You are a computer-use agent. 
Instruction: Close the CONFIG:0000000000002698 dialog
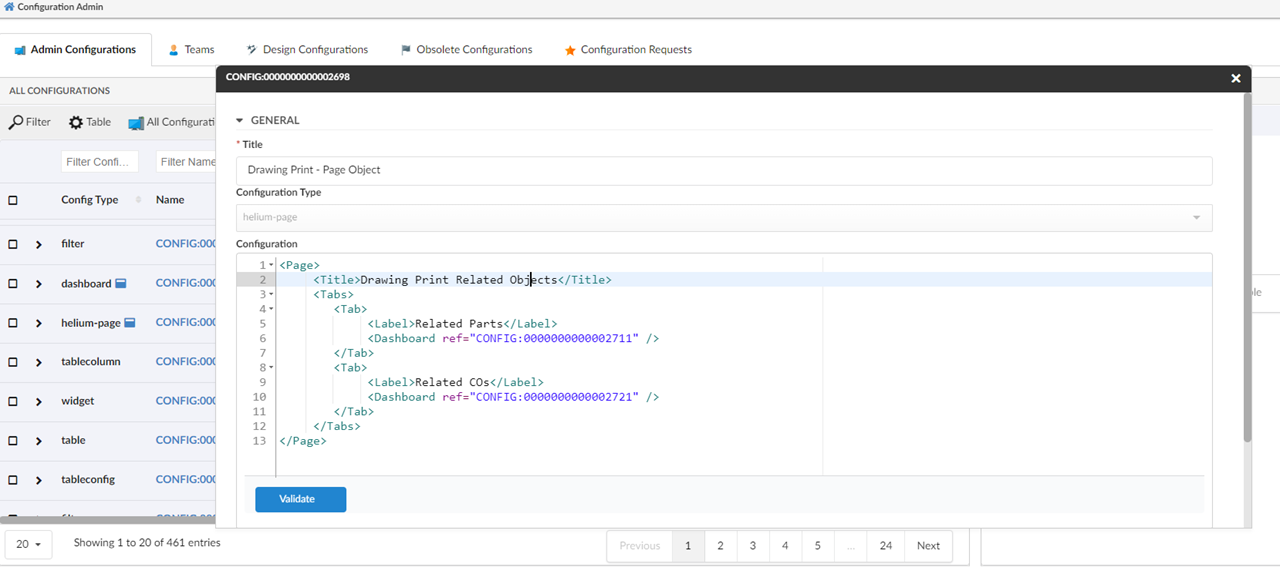tap(1235, 78)
